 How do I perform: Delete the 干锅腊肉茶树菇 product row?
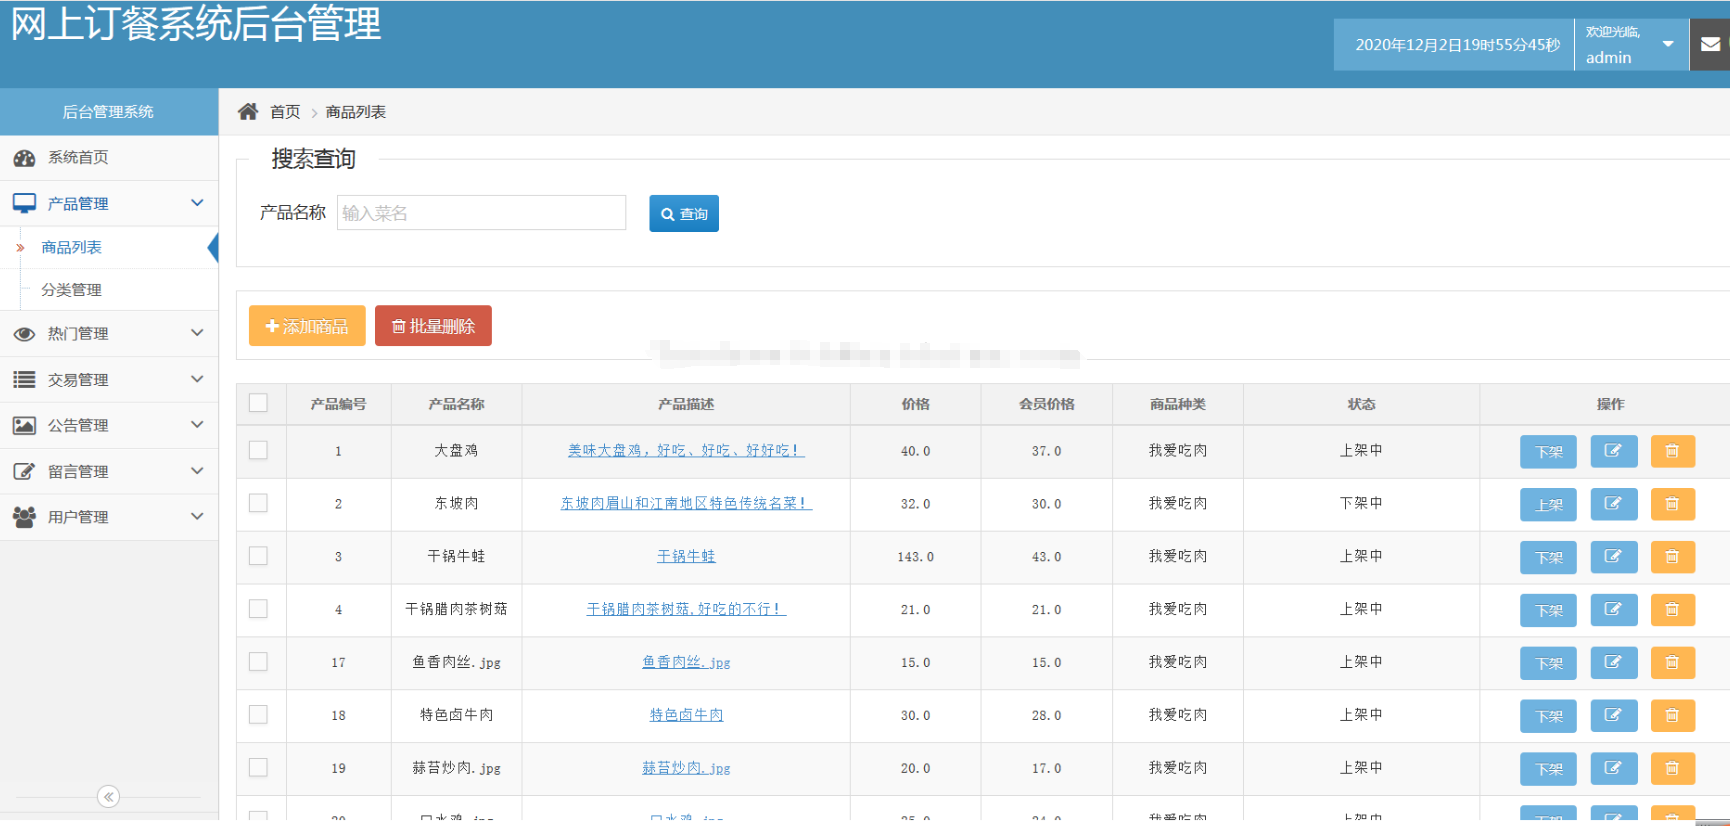(1672, 610)
